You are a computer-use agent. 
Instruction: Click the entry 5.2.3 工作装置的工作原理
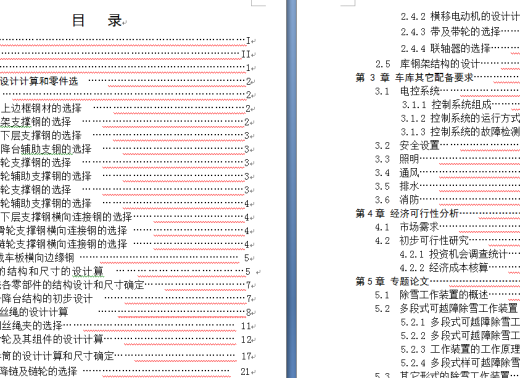(460, 349)
